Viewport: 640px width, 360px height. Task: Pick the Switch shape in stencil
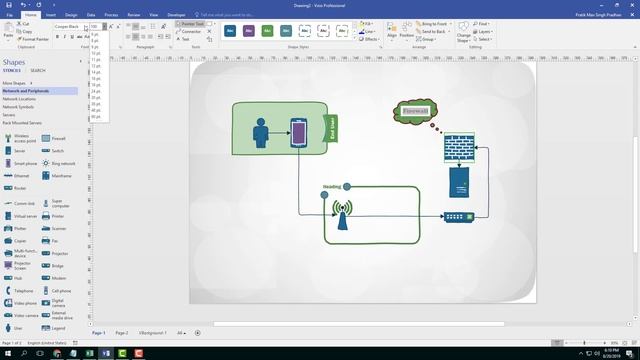[x=53, y=151]
